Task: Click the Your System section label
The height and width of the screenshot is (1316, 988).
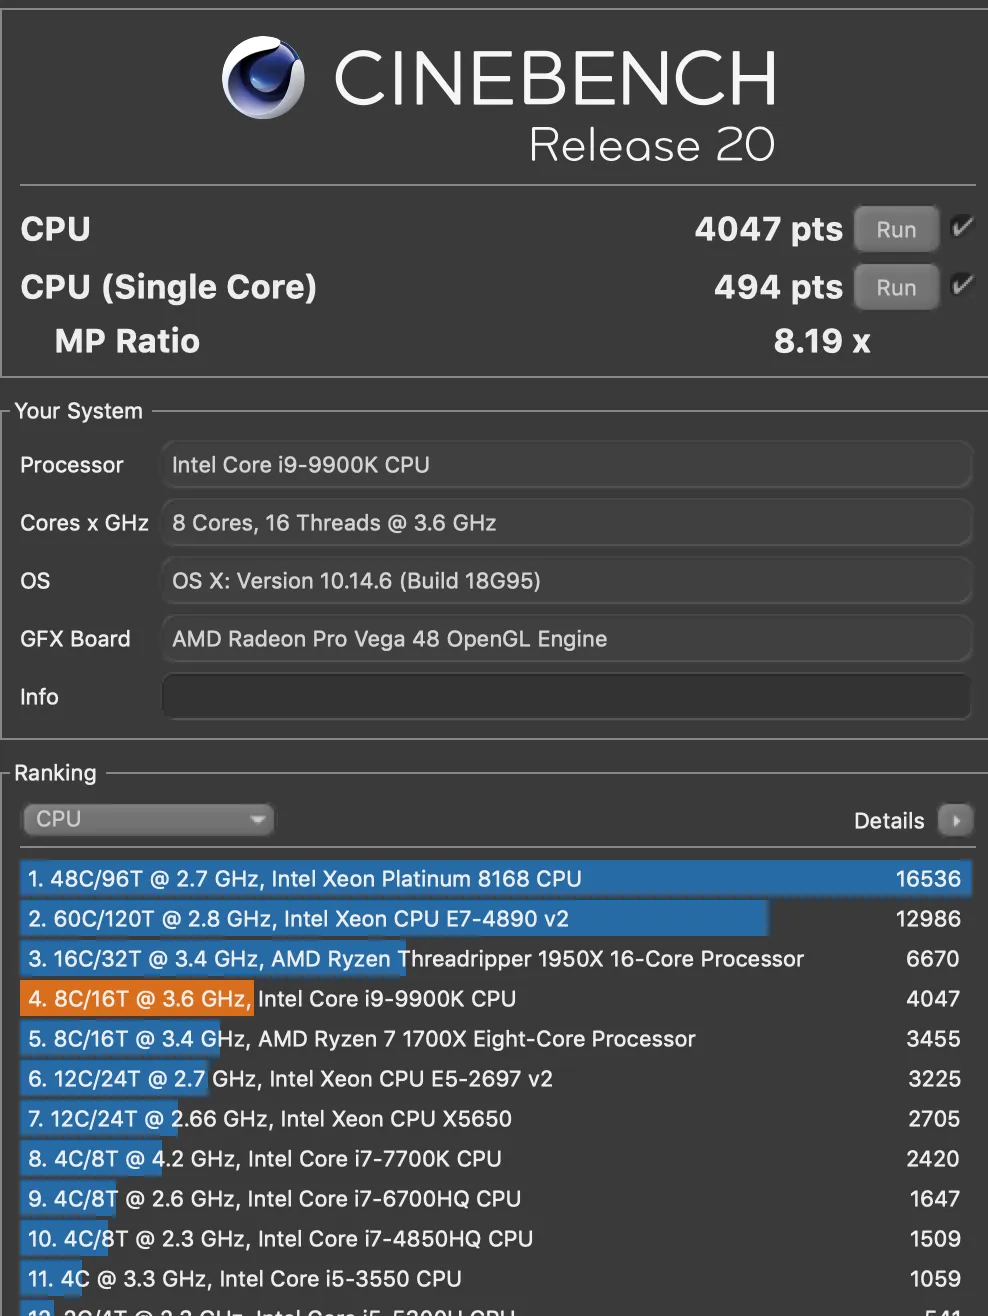Action: (x=79, y=410)
